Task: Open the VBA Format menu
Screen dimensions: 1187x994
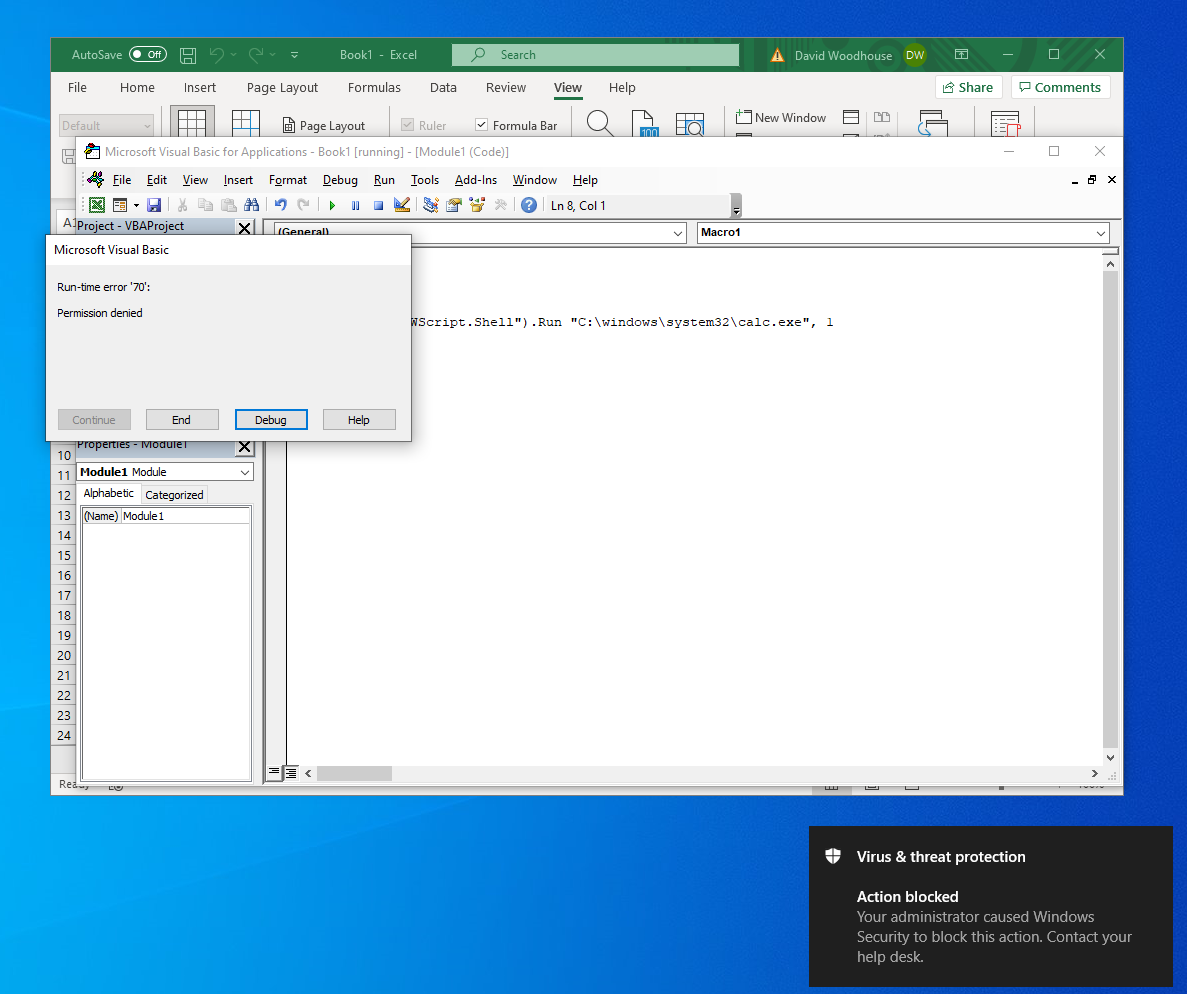Action: tap(288, 180)
